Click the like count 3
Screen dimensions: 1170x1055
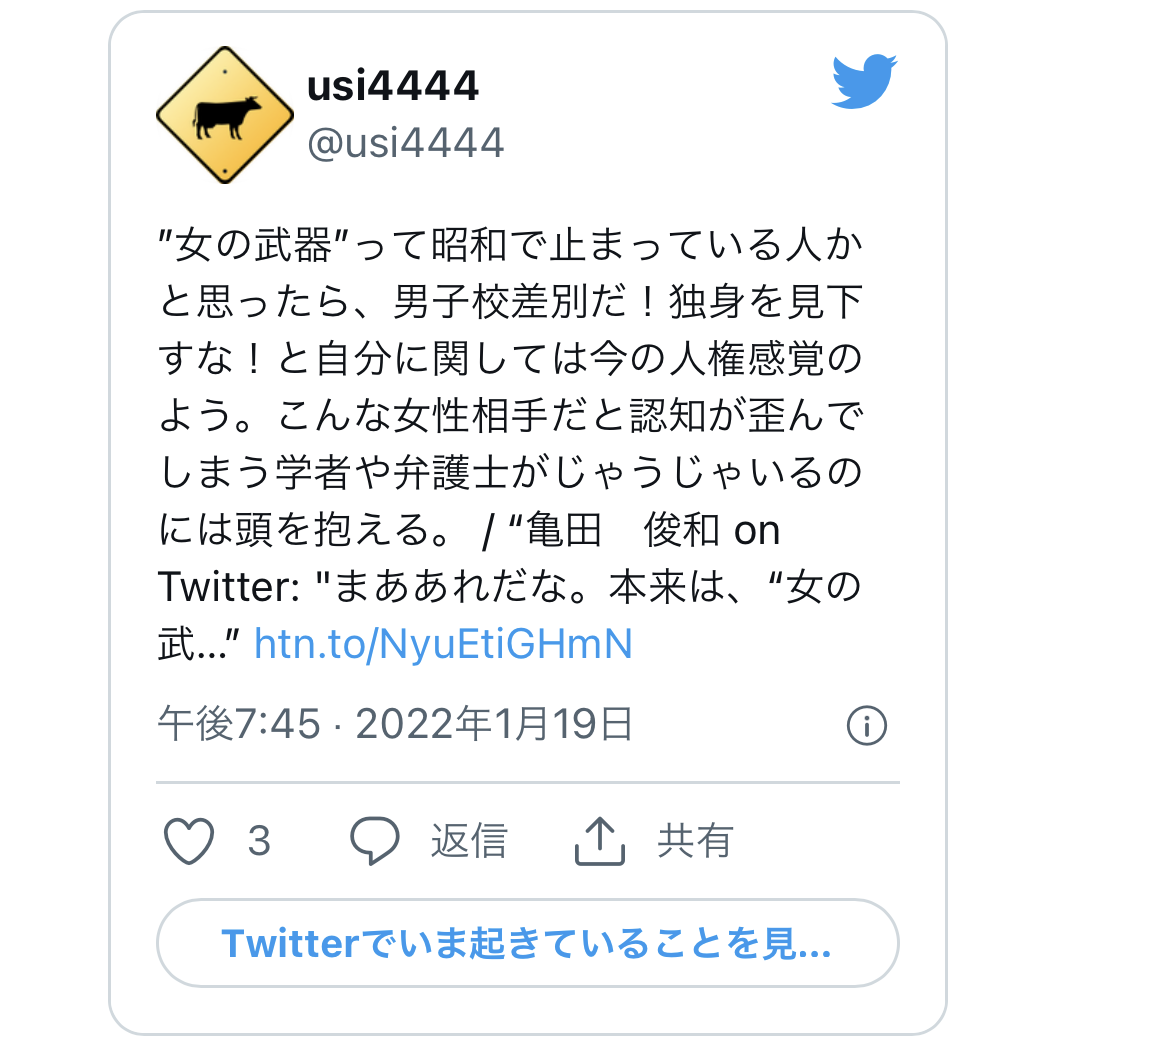(259, 841)
